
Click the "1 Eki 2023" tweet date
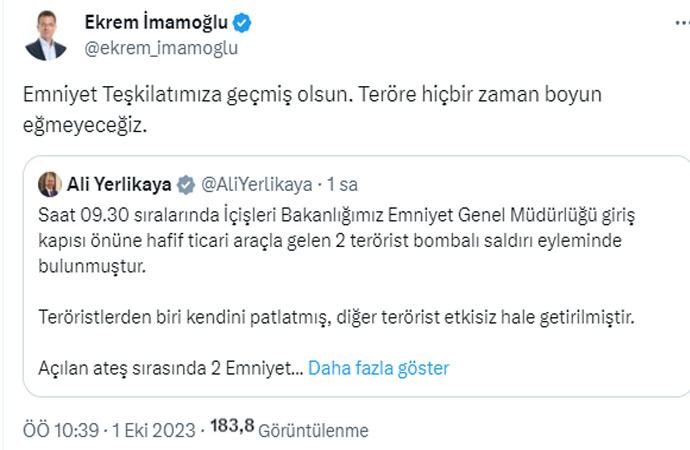tap(154, 431)
